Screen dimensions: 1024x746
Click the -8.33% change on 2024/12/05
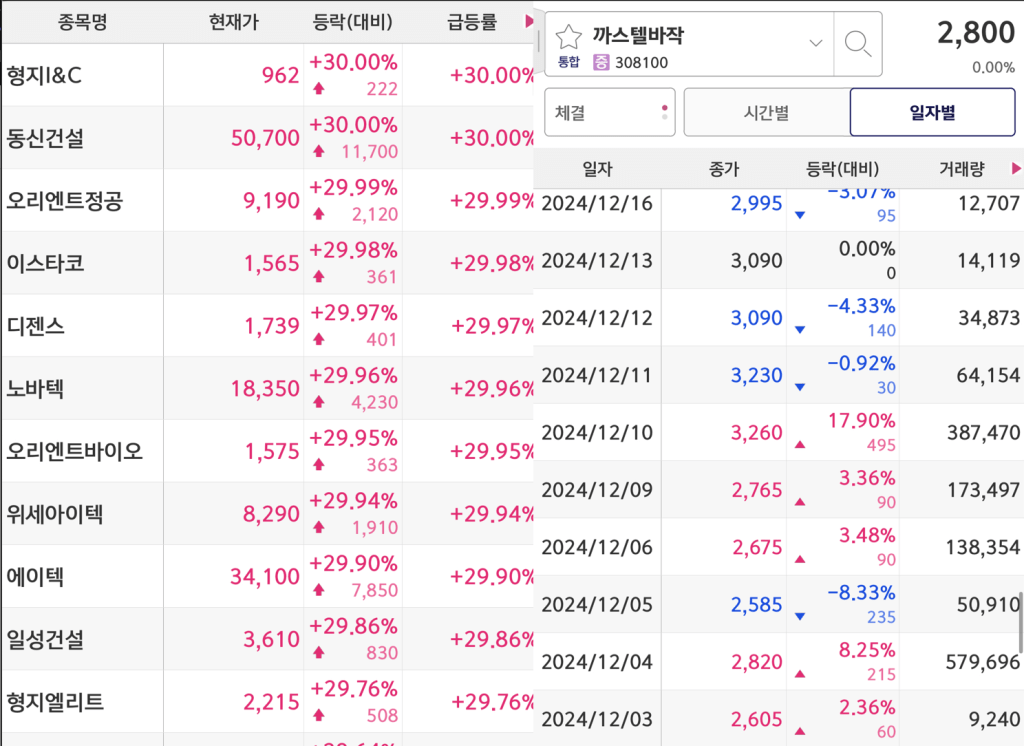coord(861,593)
